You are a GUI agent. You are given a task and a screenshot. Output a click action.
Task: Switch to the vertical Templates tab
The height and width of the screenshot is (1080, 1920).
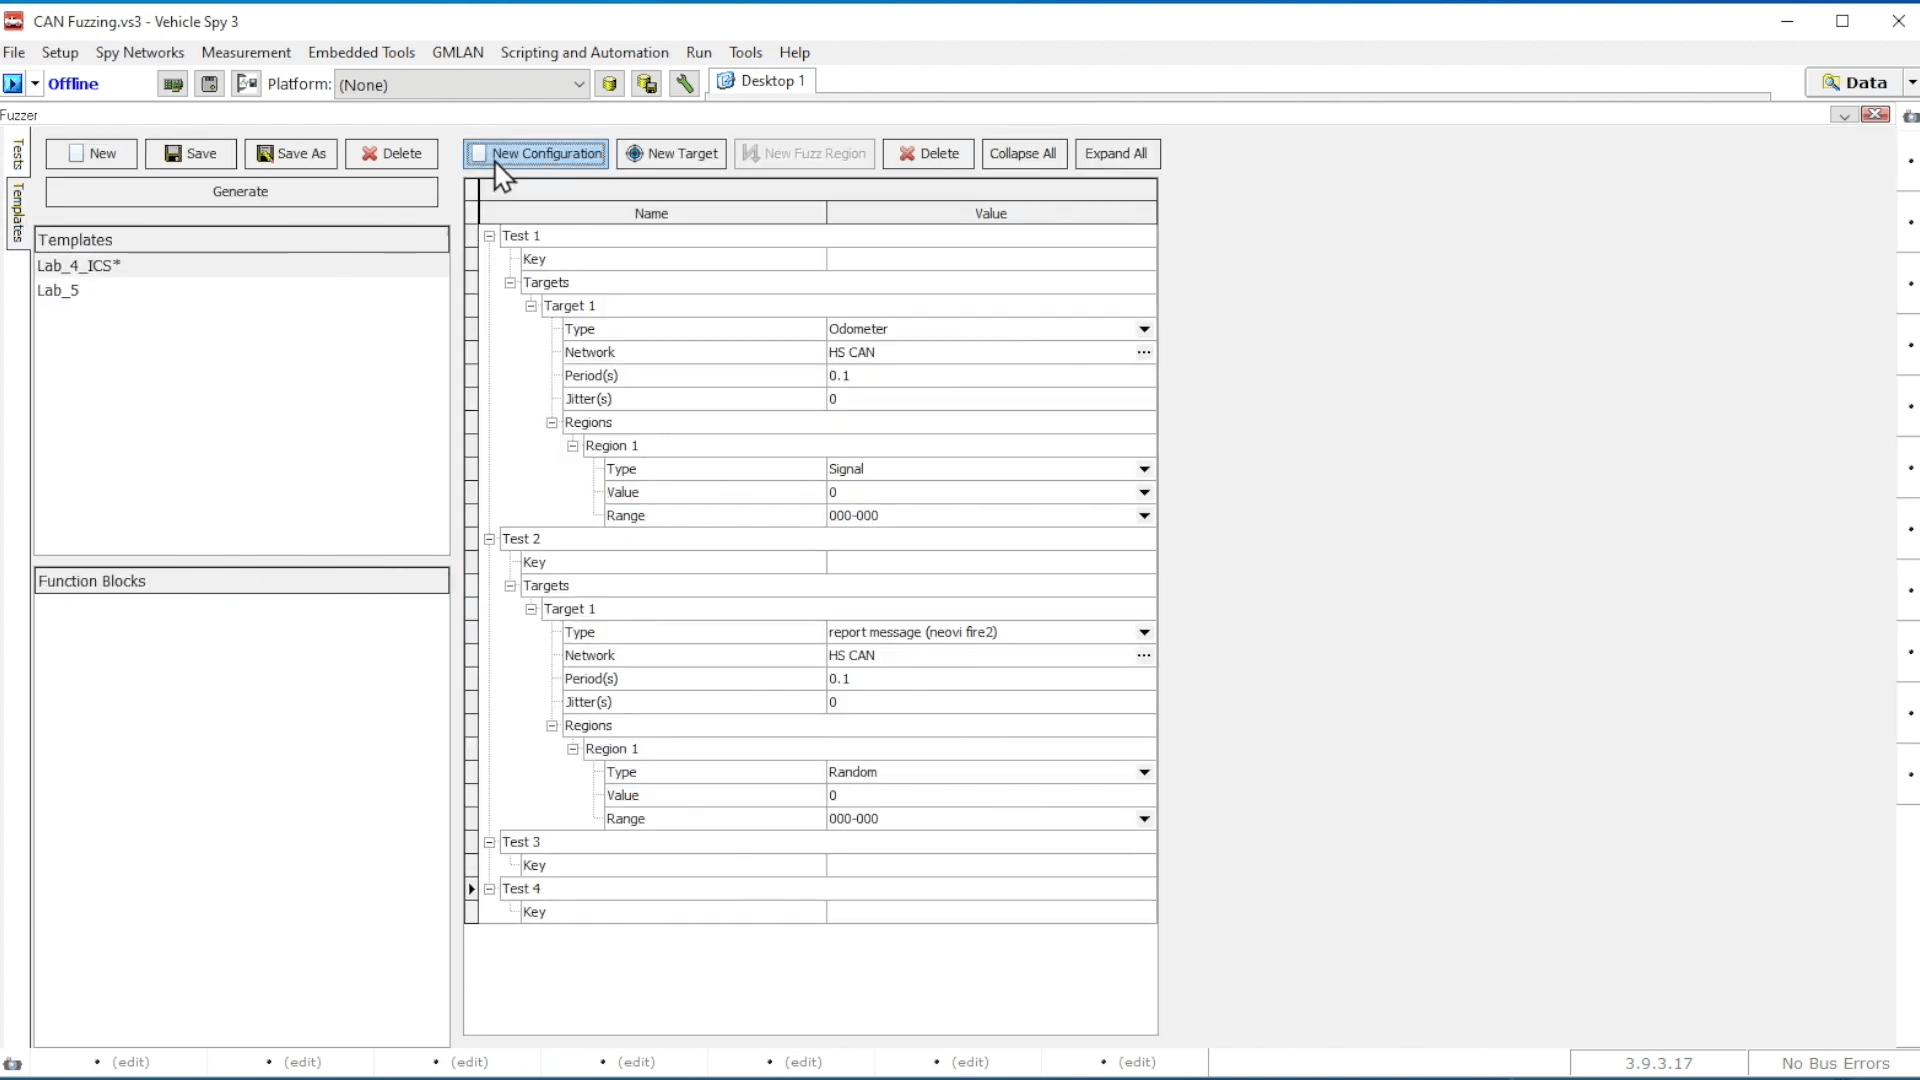[x=17, y=213]
